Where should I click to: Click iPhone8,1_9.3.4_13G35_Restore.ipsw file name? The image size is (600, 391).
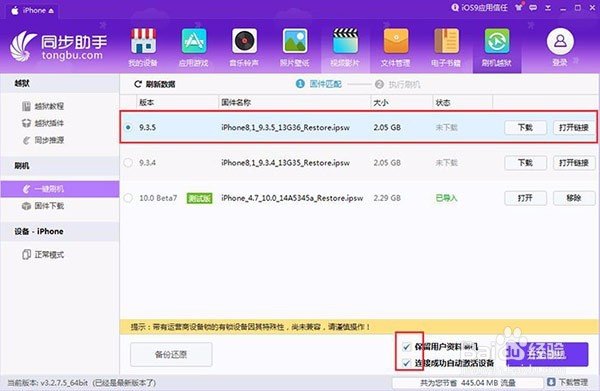pos(285,163)
